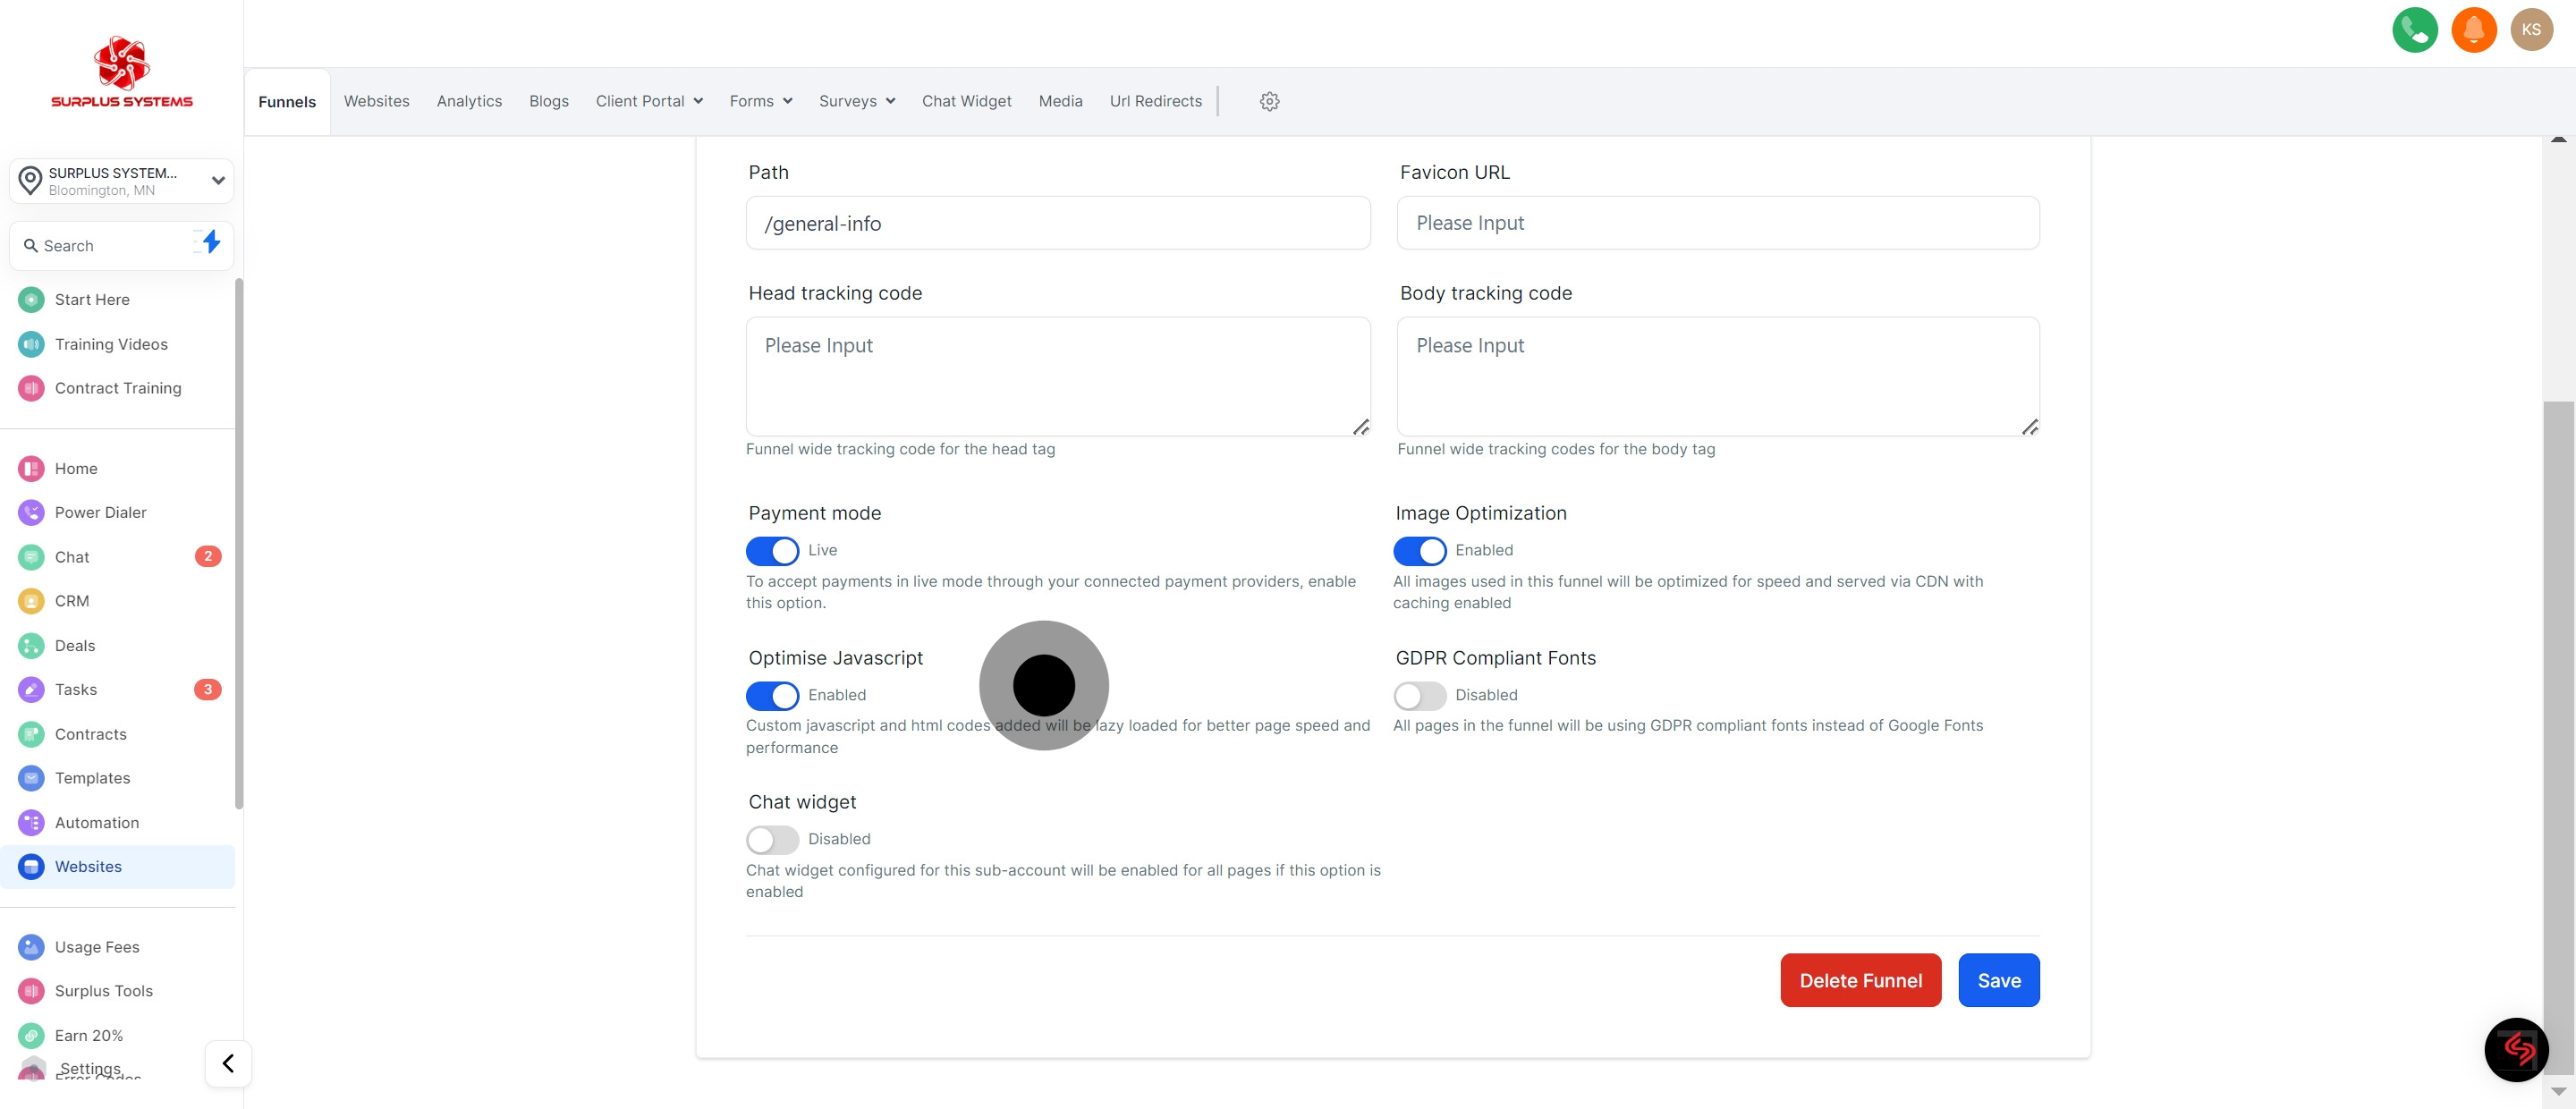Open the floating chat support widget icon
2576x1109 pixels.
(2516, 1049)
